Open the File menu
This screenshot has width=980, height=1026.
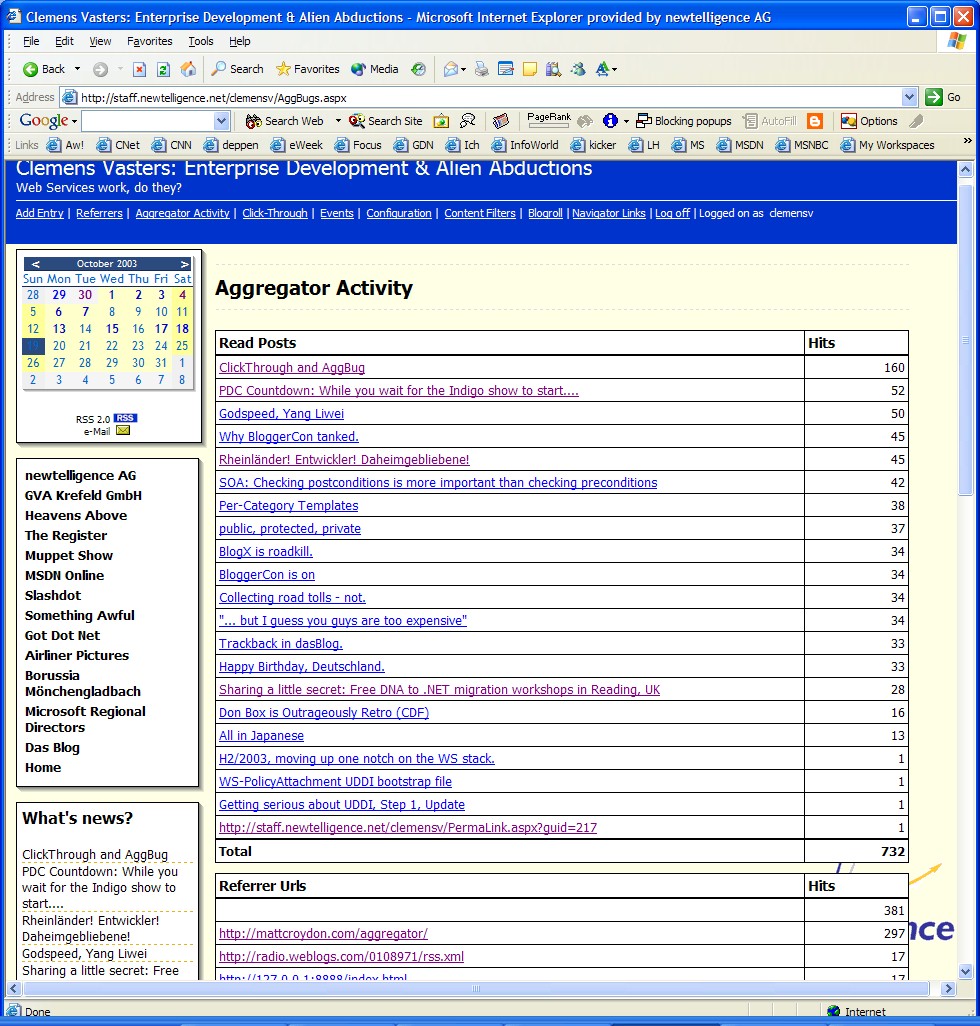pyautogui.click(x=31, y=41)
